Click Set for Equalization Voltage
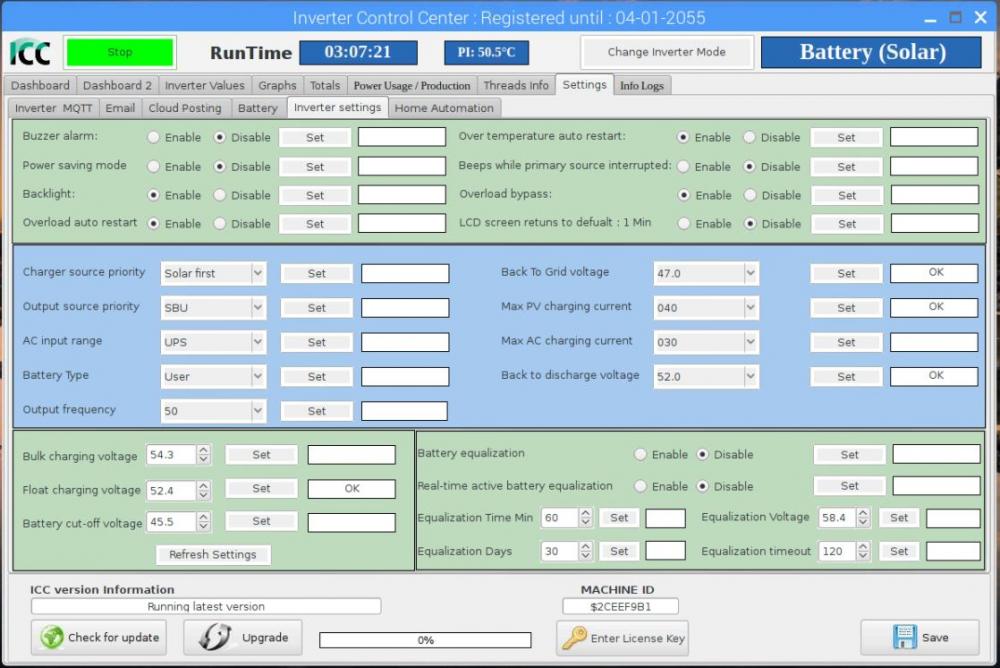 point(899,517)
